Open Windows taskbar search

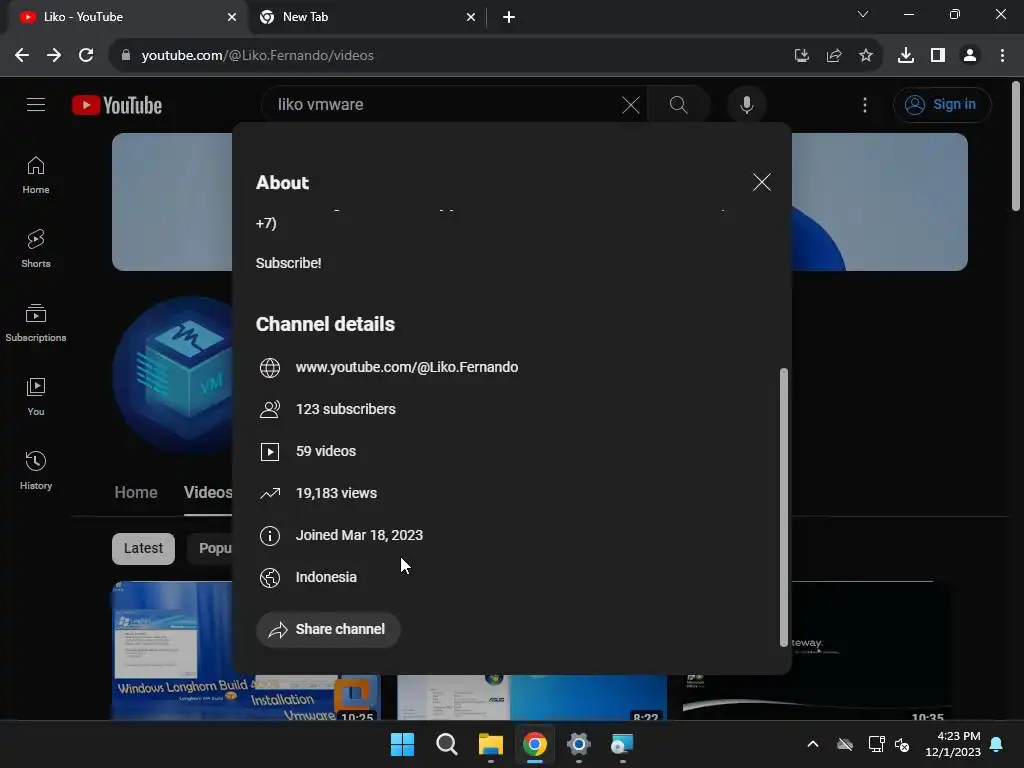click(447, 744)
